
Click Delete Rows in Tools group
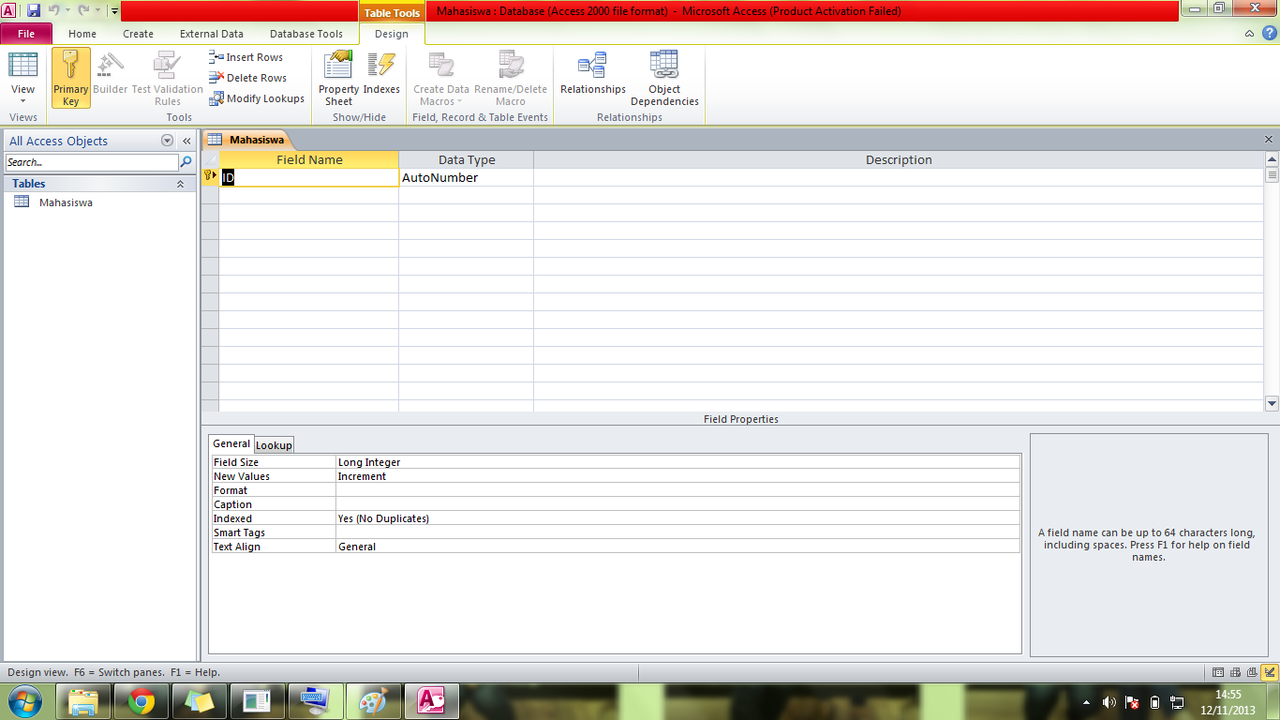coord(247,78)
